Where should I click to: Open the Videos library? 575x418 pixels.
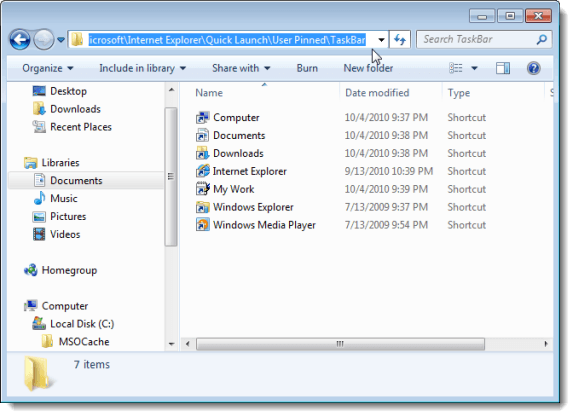click(x=65, y=235)
